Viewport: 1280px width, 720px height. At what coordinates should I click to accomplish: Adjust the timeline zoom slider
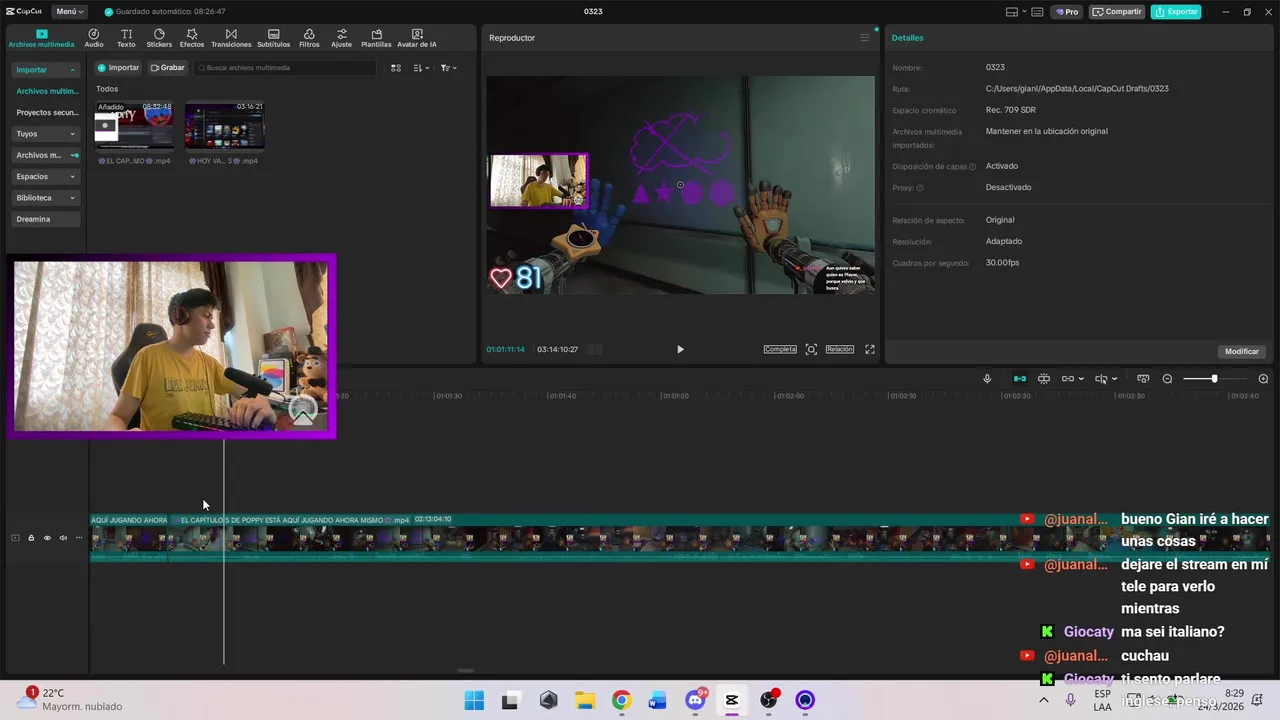pyautogui.click(x=1214, y=379)
